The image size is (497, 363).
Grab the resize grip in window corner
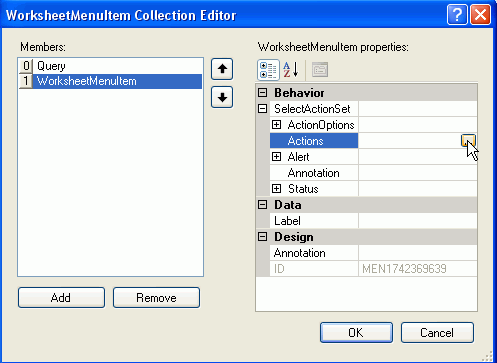[488, 356]
